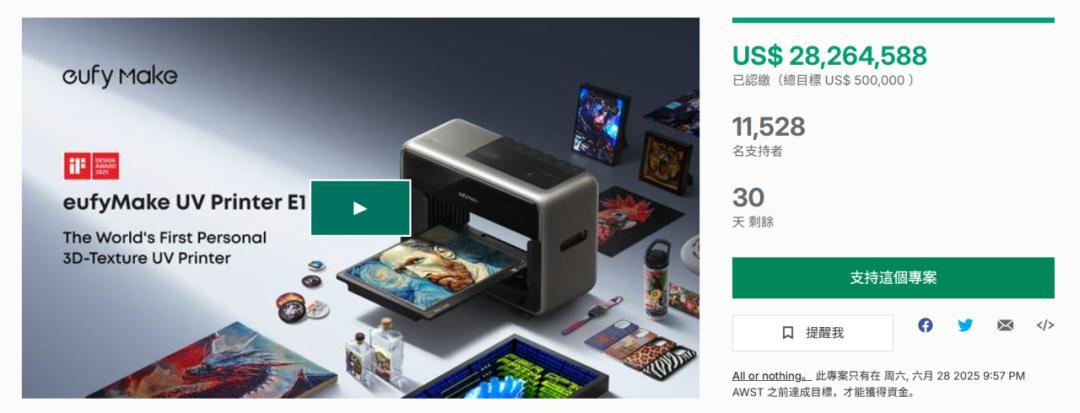Click the zebra-pattern phone case
Image resolution: width=1080 pixels, height=413 pixels.
(669, 360)
